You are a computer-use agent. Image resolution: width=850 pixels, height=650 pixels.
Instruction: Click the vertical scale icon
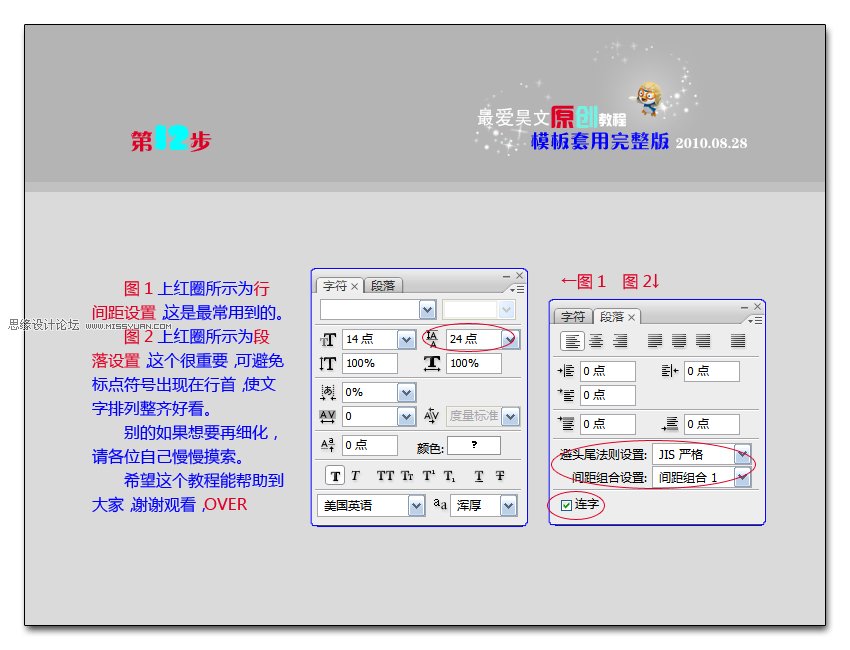click(x=327, y=363)
